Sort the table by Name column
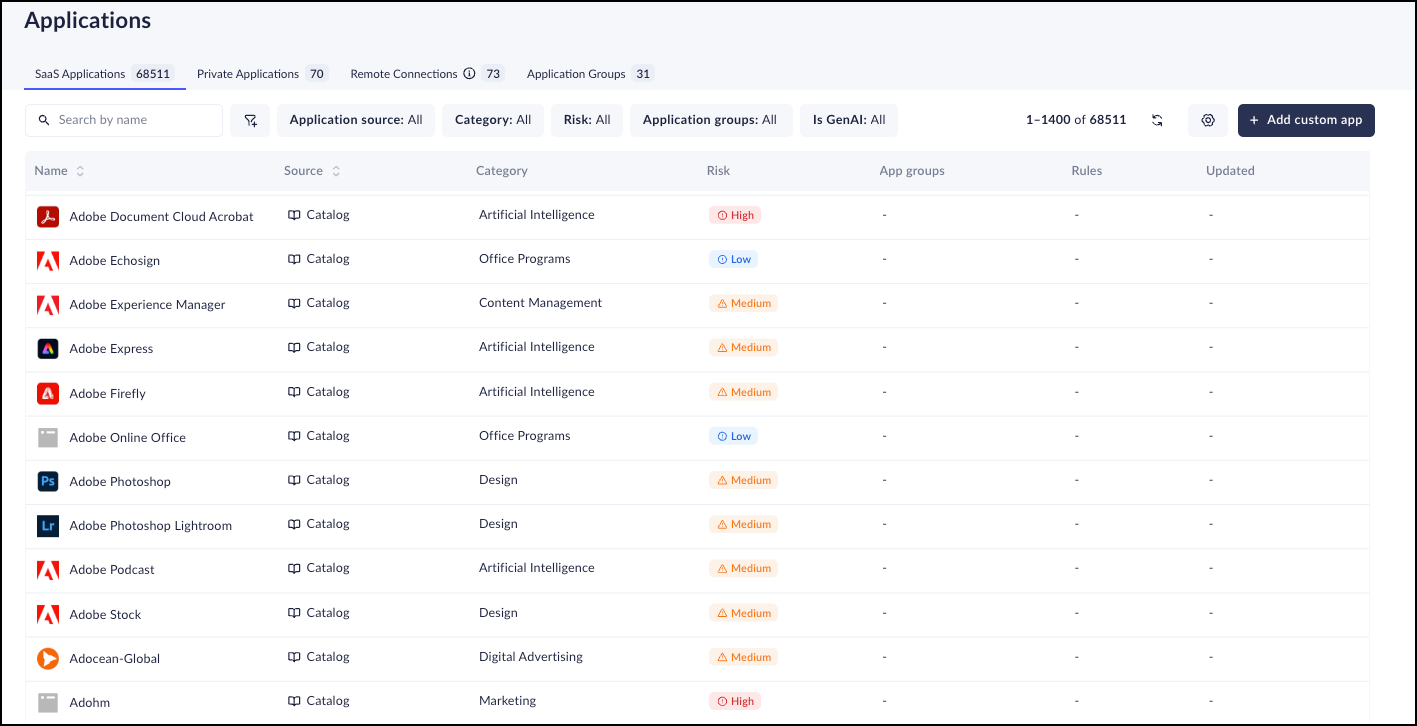The height and width of the screenshot is (726, 1417). tap(80, 171)
